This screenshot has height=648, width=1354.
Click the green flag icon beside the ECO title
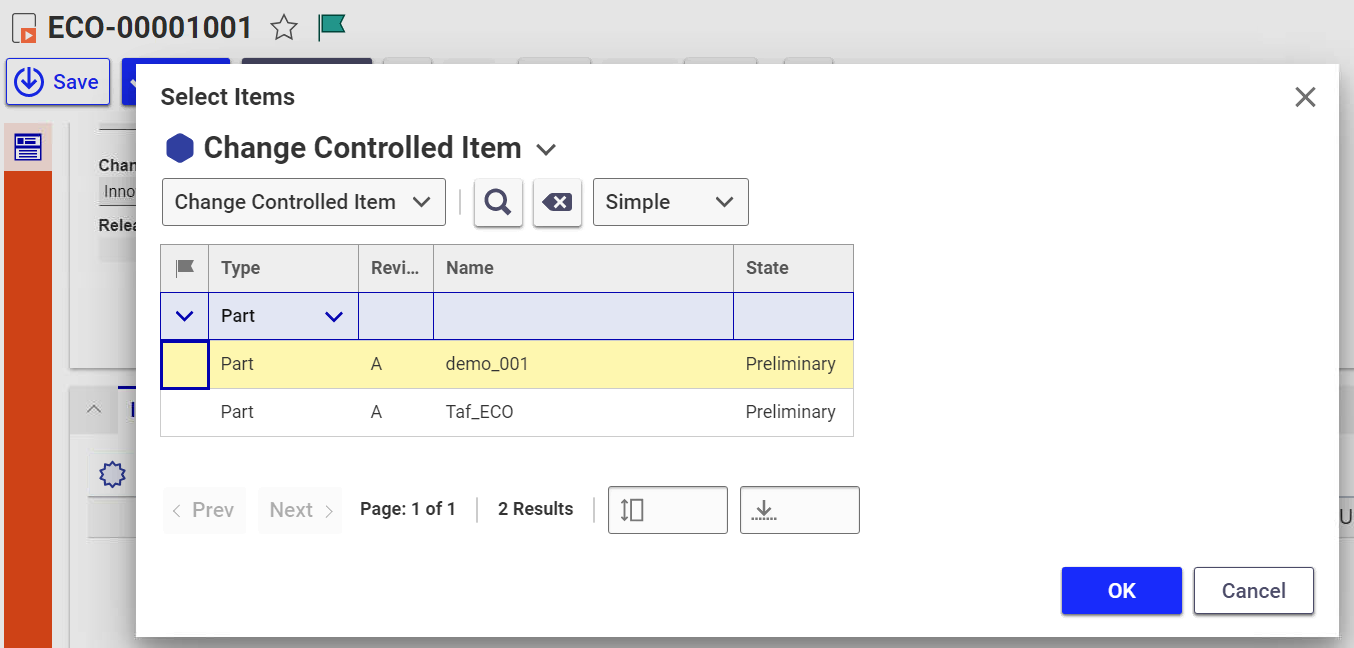(x=331, y=28)
